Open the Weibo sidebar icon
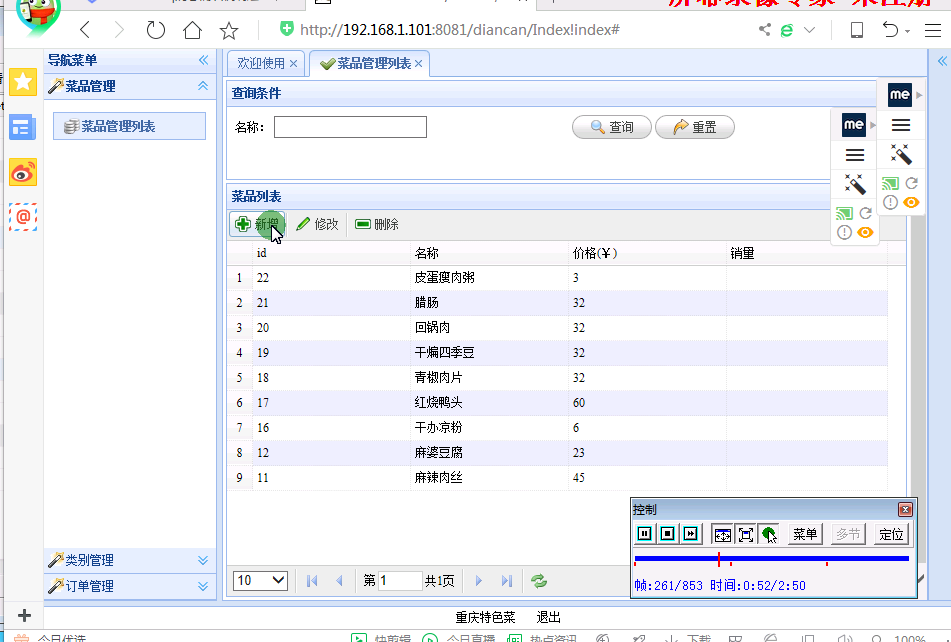This screenshot has width=951, height=642. [x=23, y=172]
